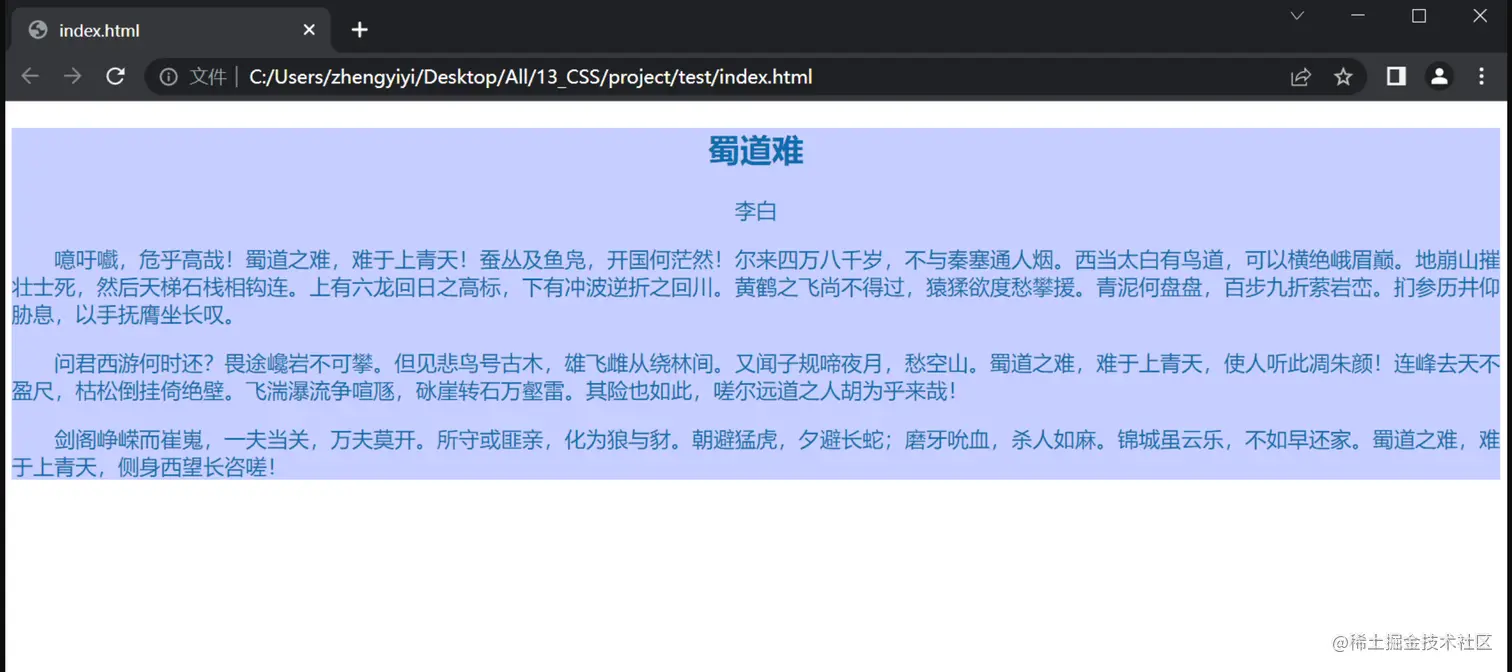This screenshot has height=672, width=1512.
Task: Minimize the browser window
Action: point(1358,16)
